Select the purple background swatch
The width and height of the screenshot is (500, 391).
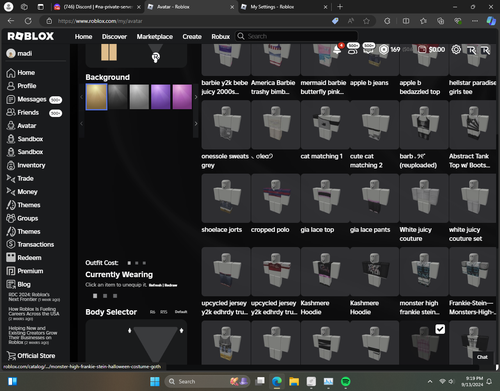coord(160,97)
